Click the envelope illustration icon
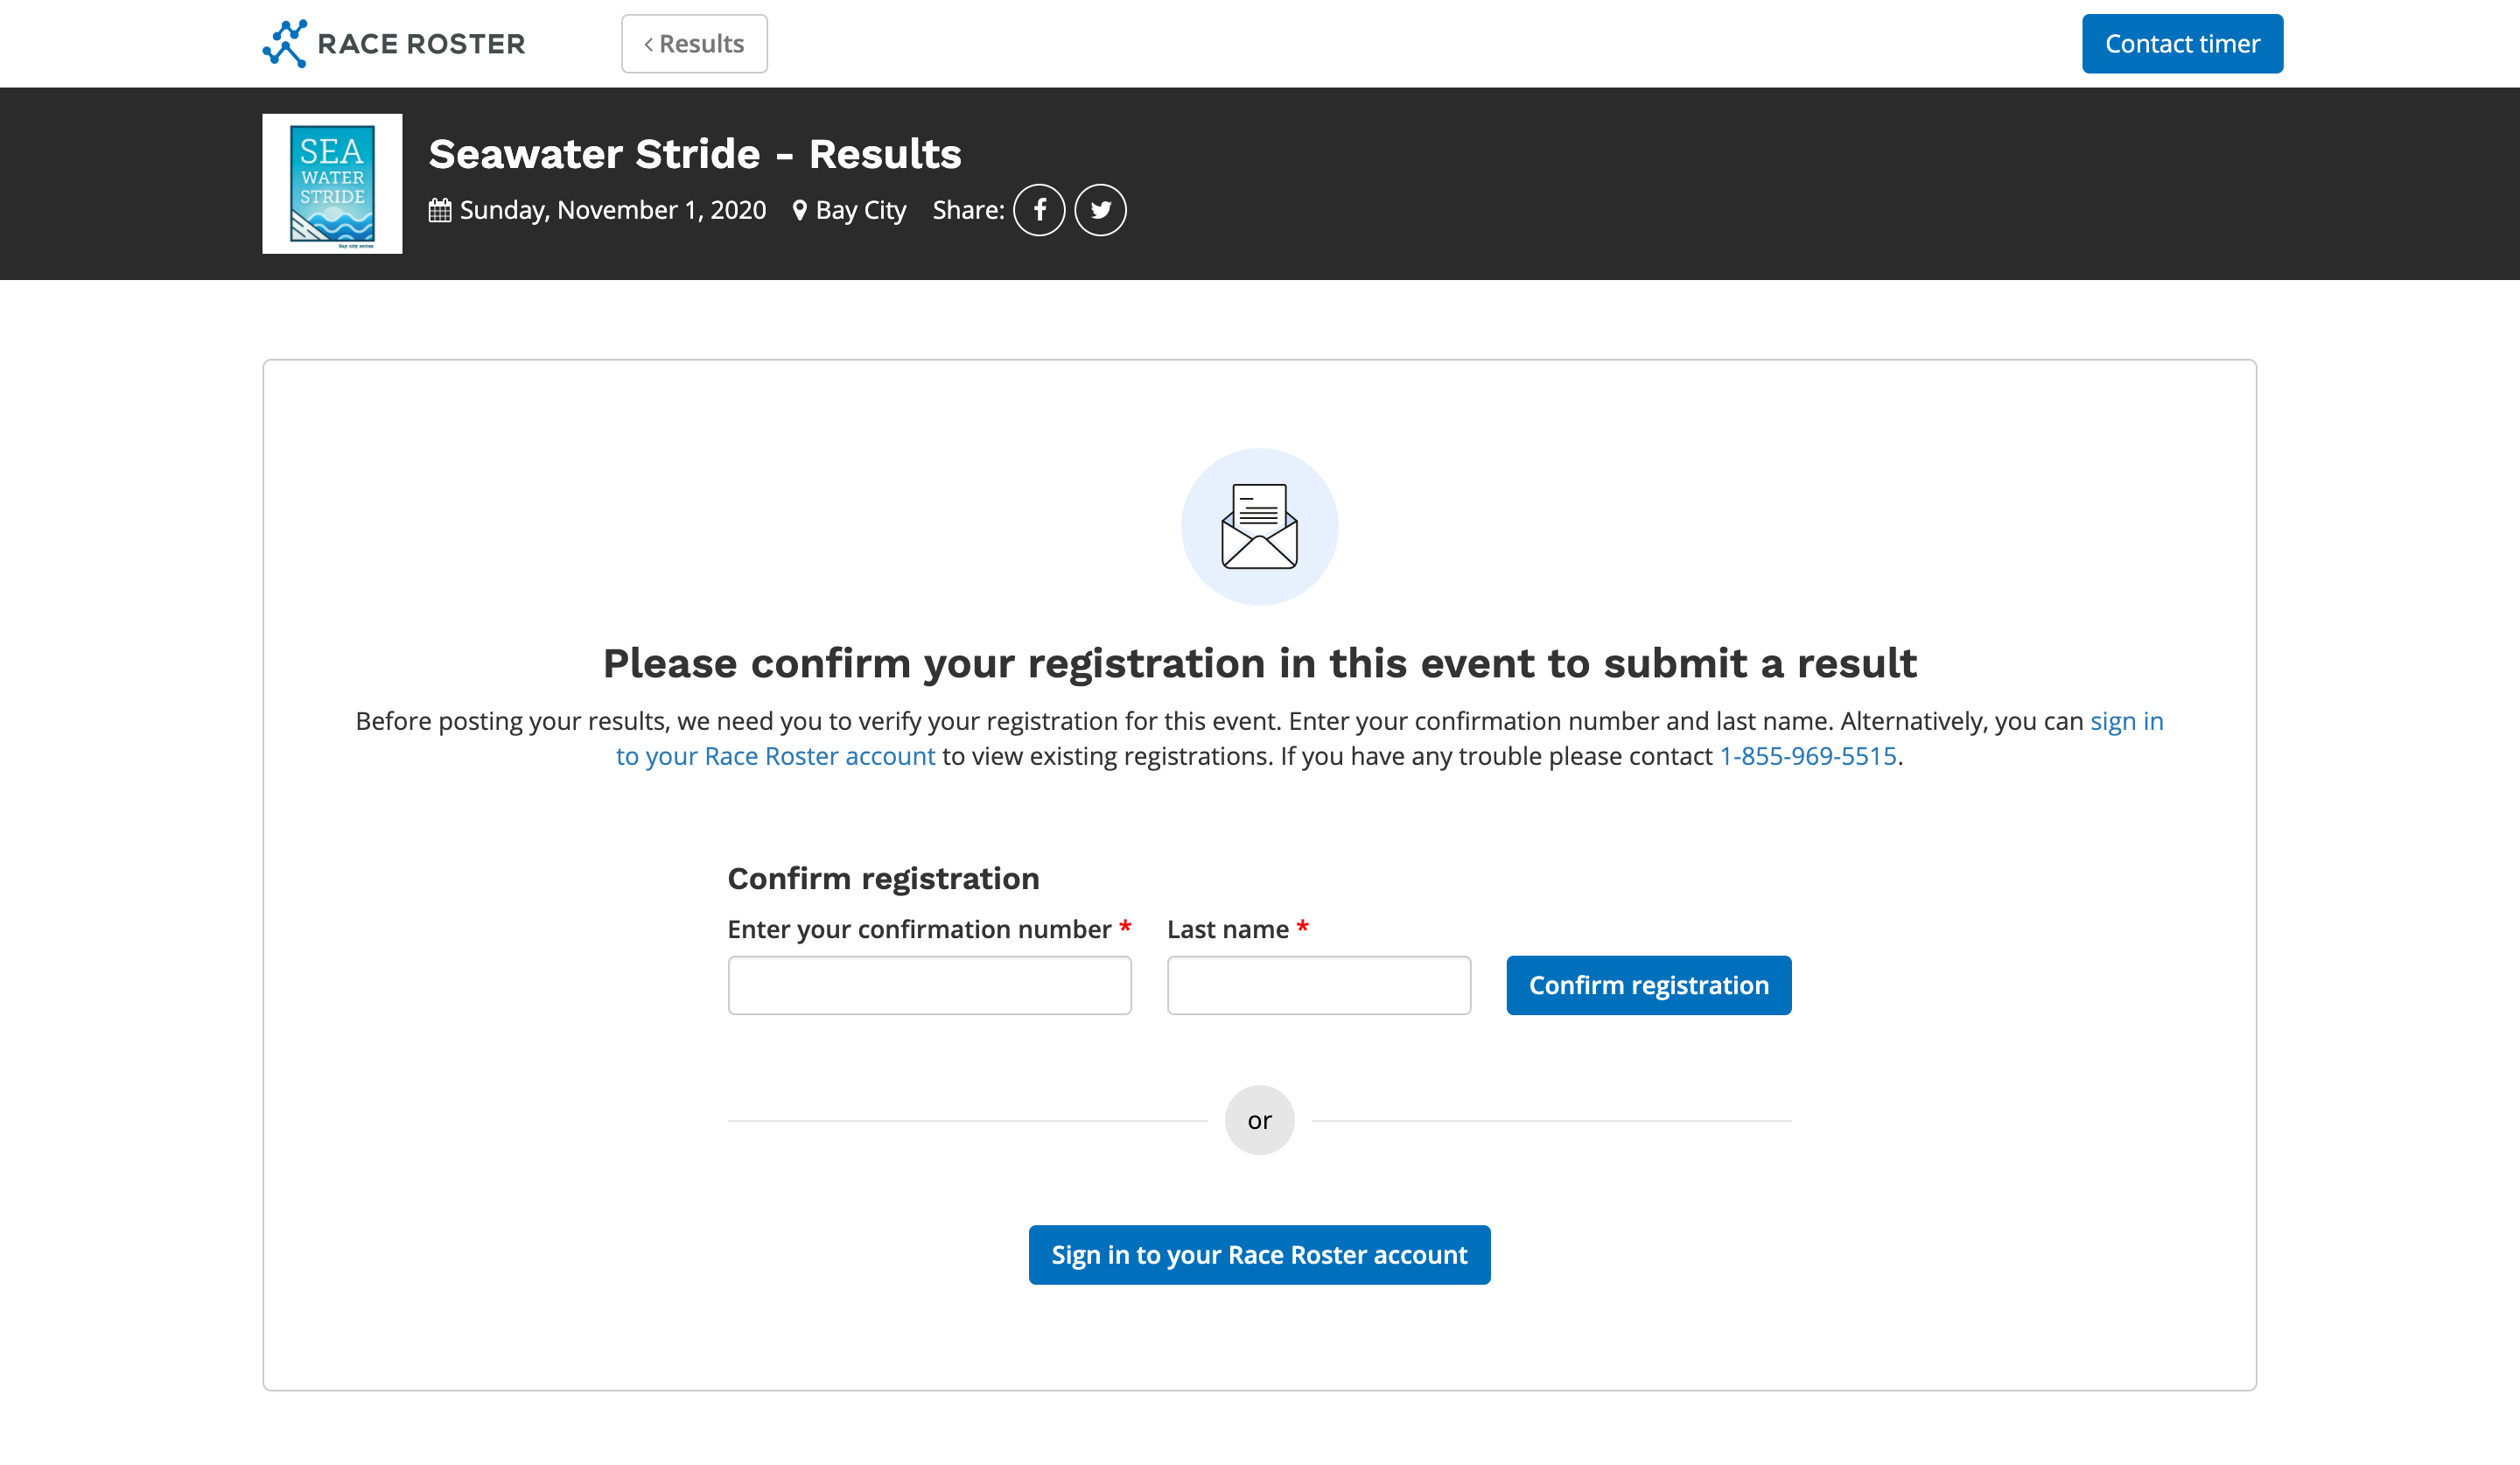2520x1465 pixels. pyautogui.click(x=1259, y=526)
